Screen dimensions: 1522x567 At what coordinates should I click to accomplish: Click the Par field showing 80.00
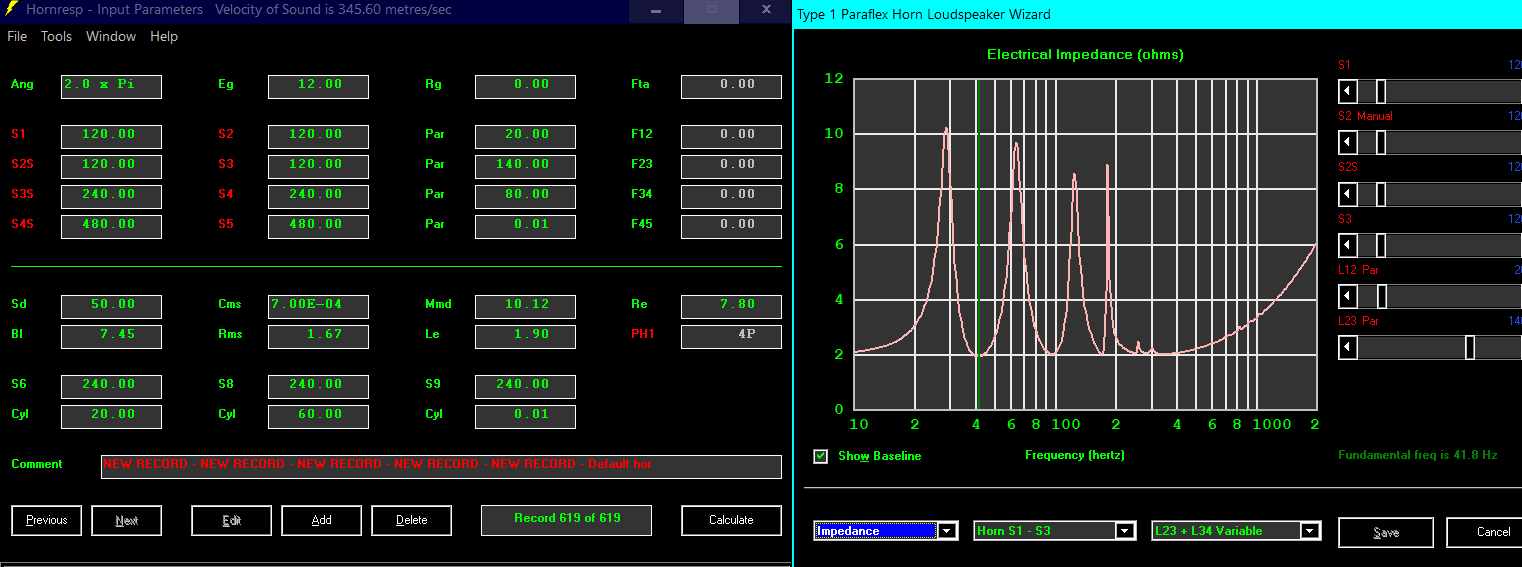coord(525,196)
